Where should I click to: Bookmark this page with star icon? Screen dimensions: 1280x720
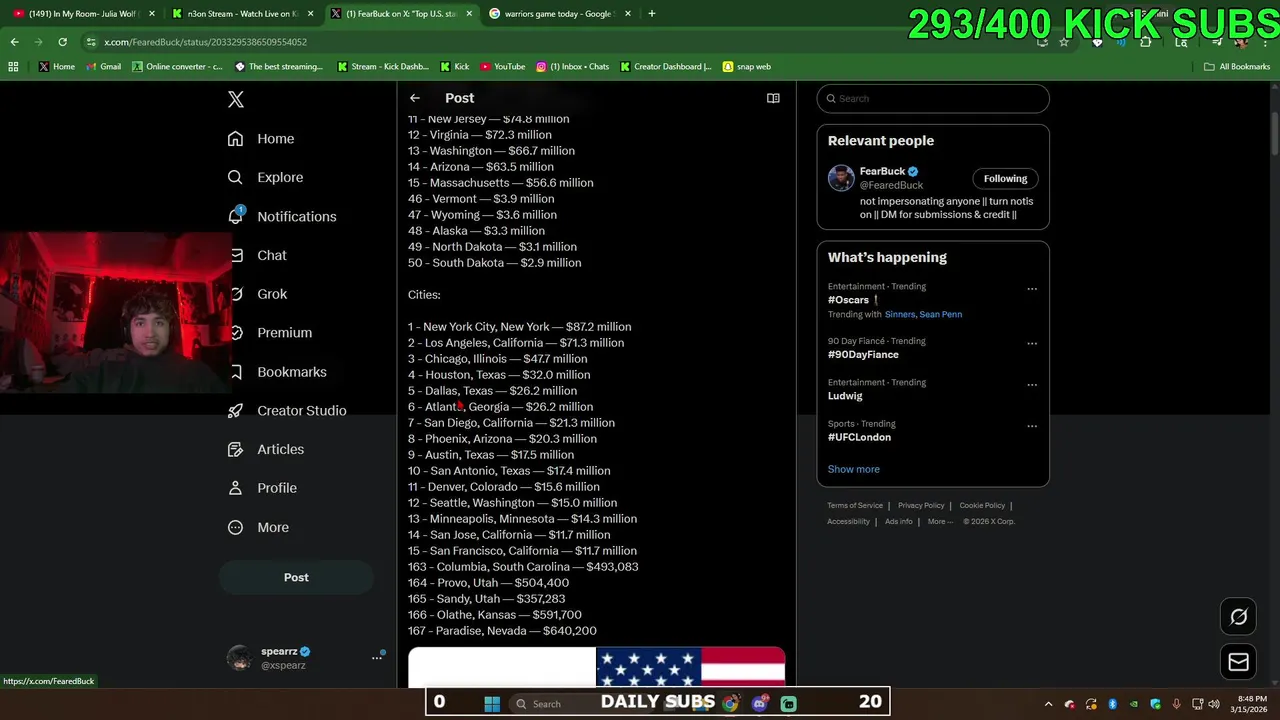(1064, 42)
